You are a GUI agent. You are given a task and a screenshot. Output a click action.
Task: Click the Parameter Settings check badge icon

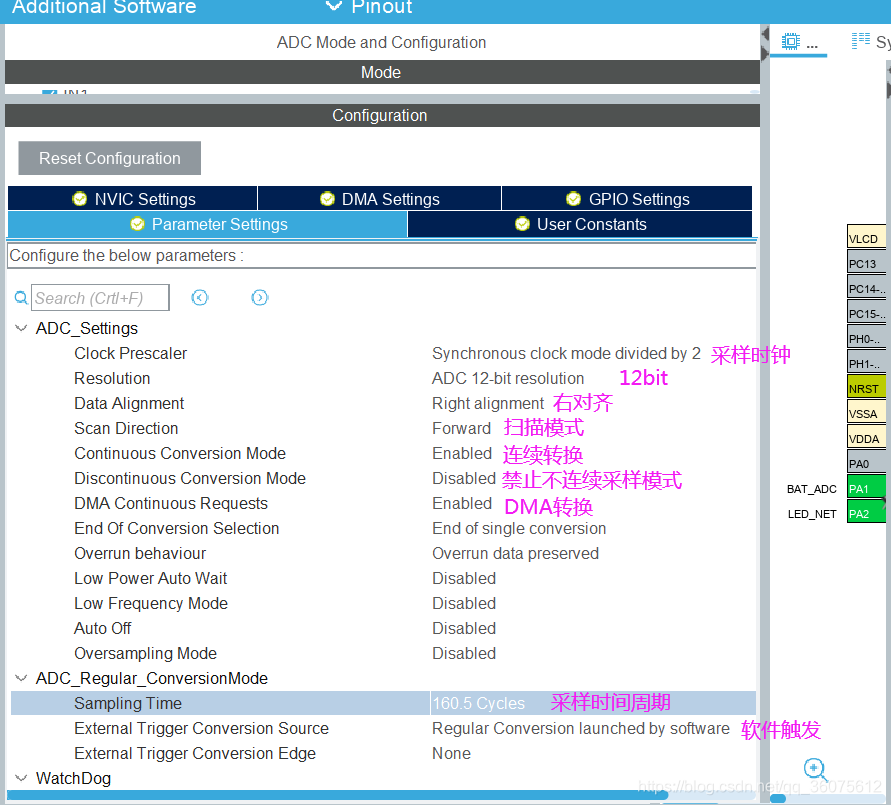(137, 224)
